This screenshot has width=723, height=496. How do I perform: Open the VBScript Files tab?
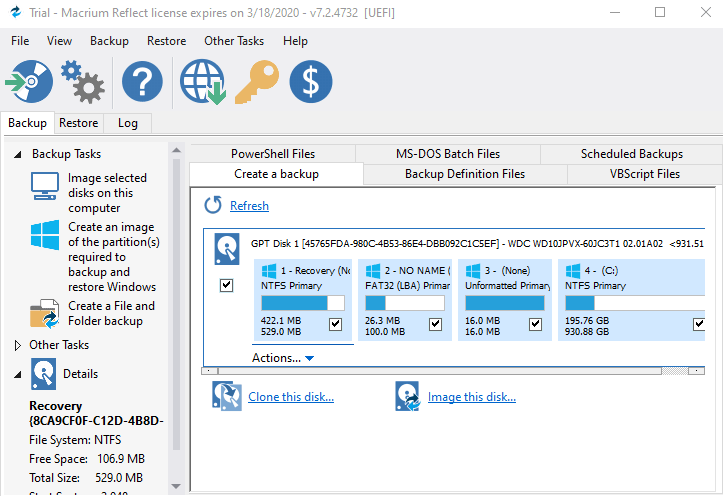click(x=645, y=174)
